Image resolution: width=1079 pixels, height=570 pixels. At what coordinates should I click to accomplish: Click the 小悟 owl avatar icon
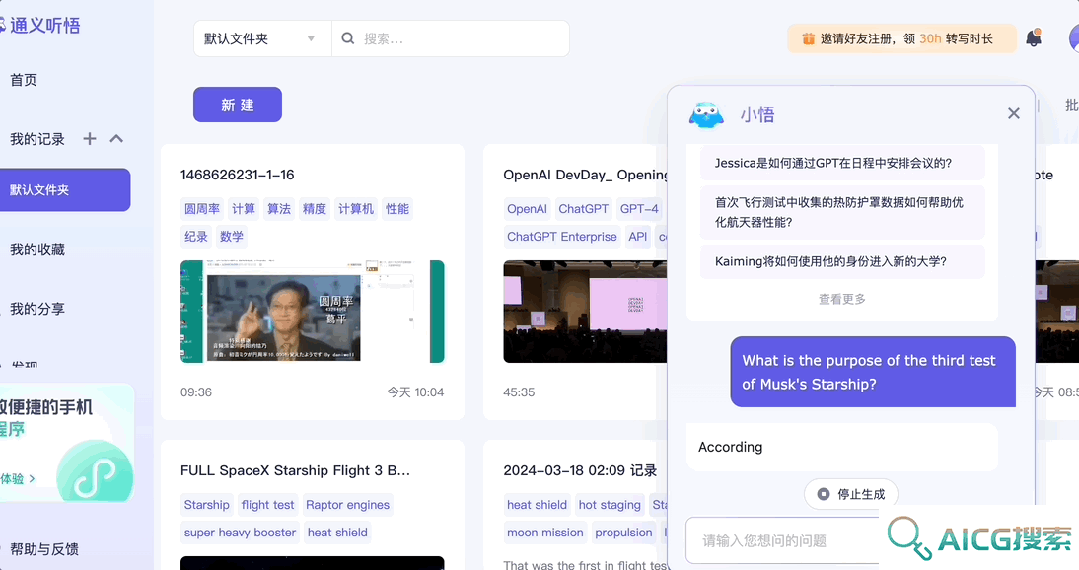pos(706,114)
